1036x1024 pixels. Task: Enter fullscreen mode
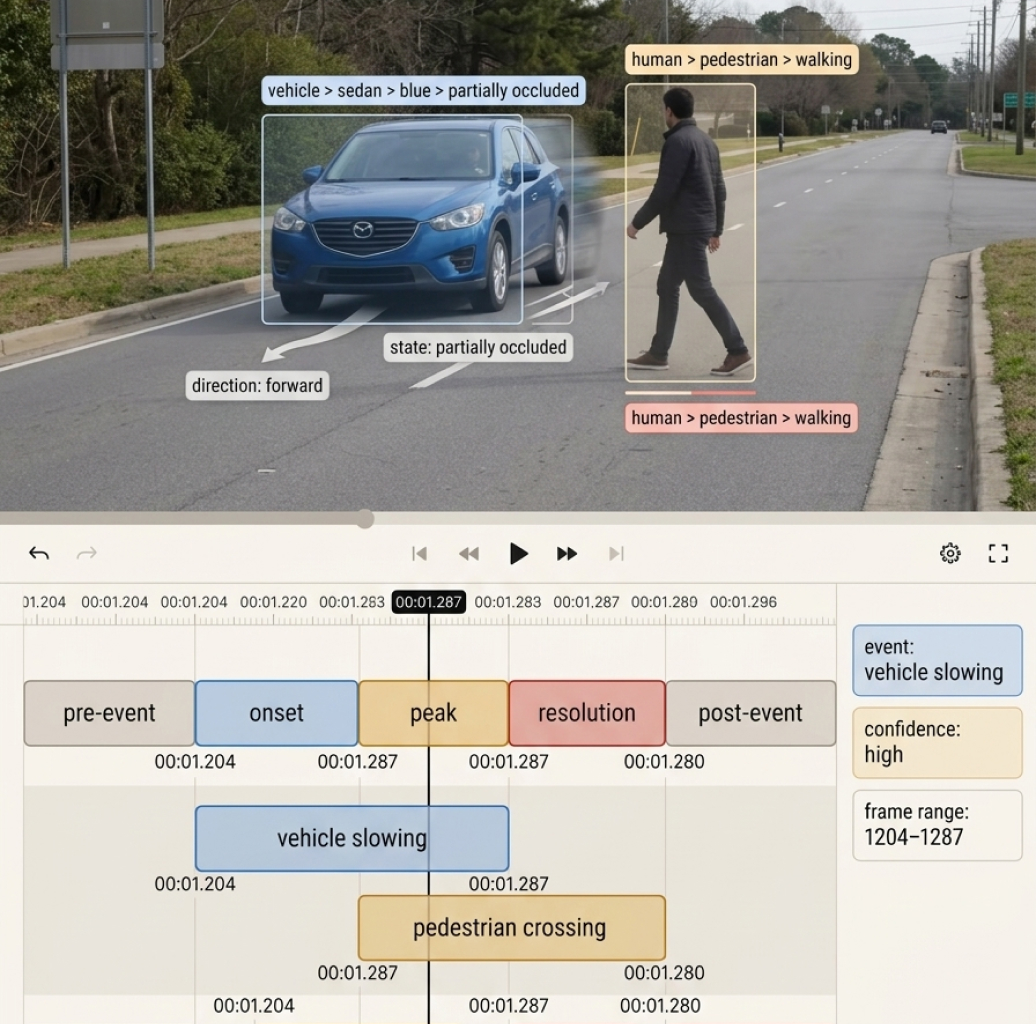pyautogui.click(x=998, y=553)
